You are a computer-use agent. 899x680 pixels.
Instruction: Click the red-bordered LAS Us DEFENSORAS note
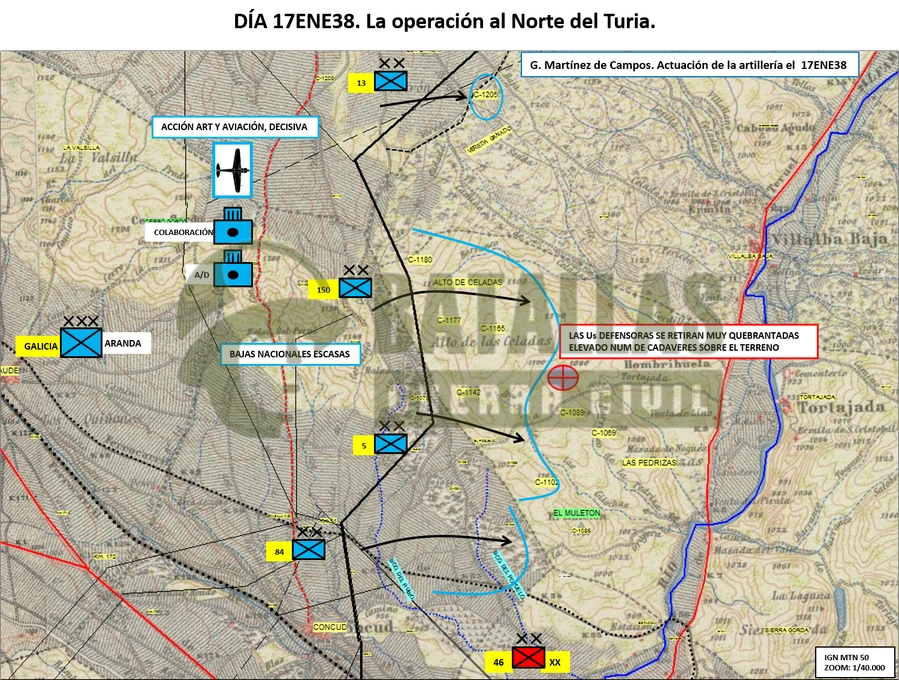tap(689, 341)
